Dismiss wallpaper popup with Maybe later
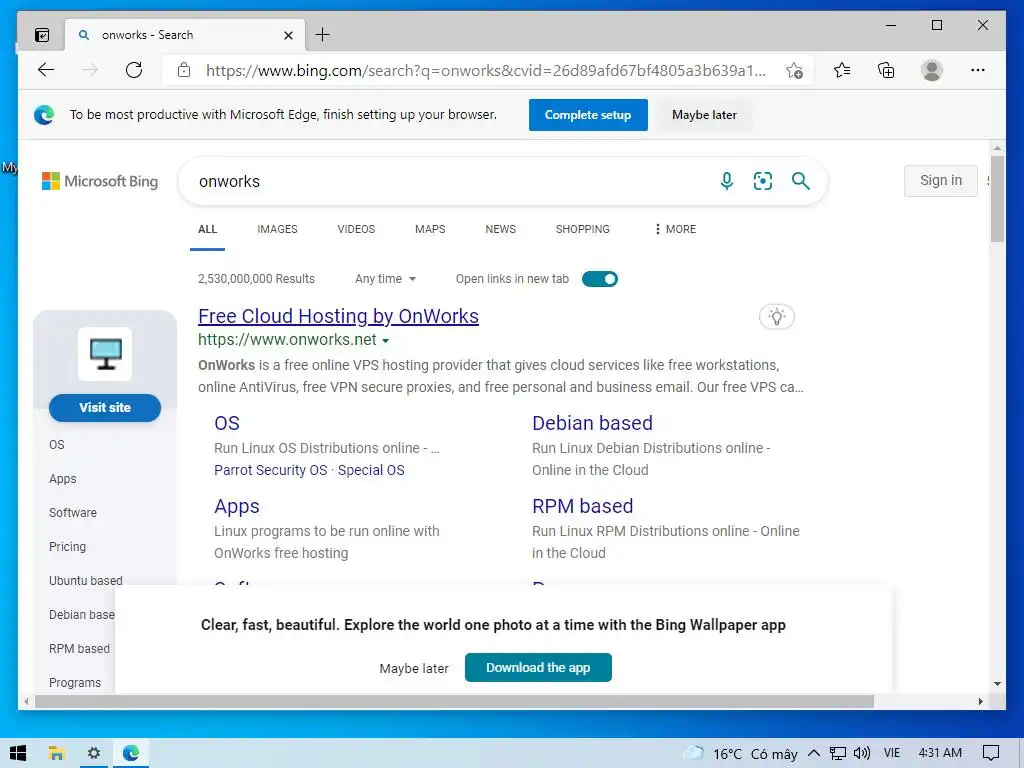 click(414, 668)
